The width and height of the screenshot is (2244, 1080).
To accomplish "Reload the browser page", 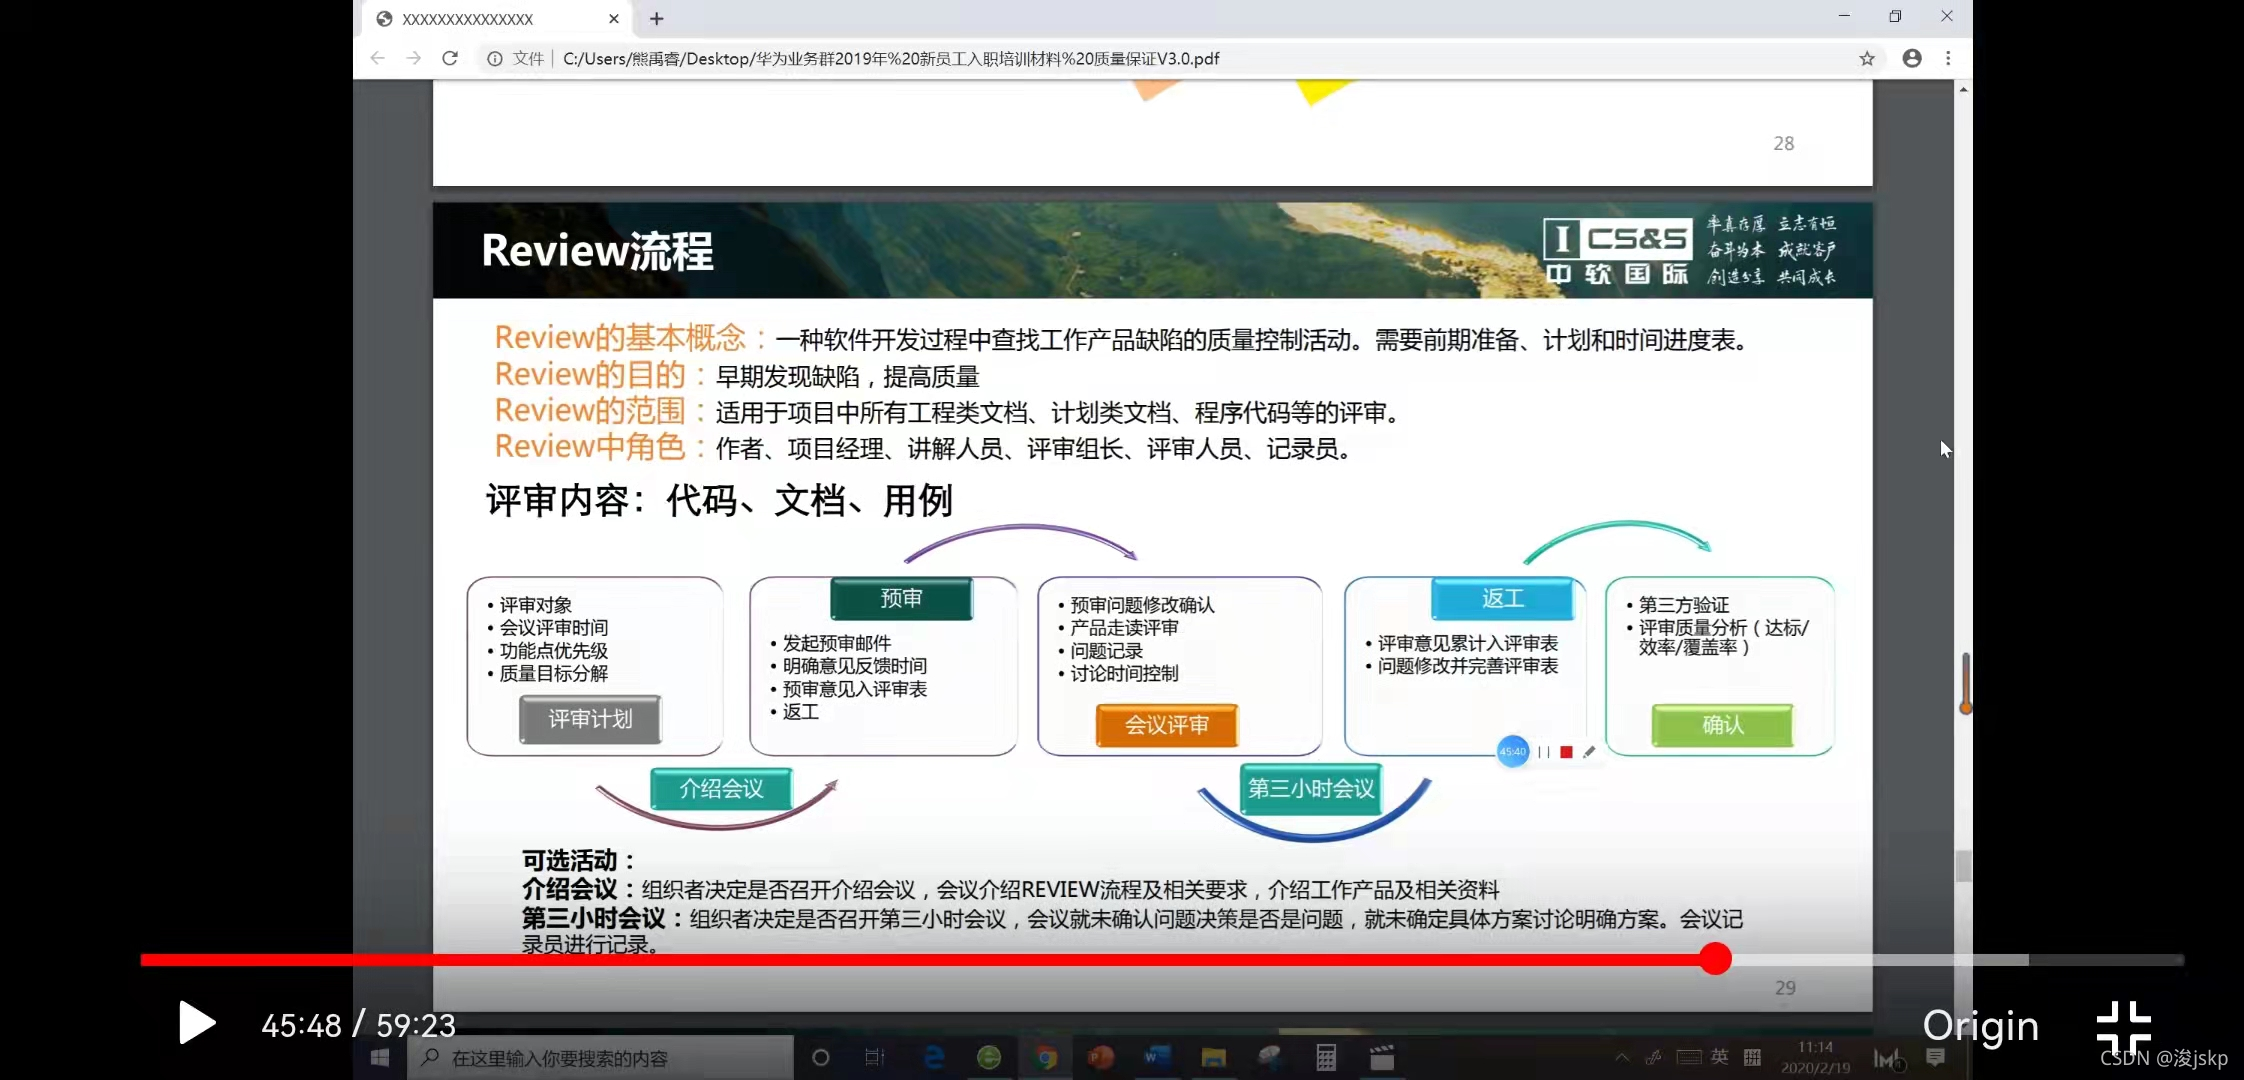I will coord(450,59).
